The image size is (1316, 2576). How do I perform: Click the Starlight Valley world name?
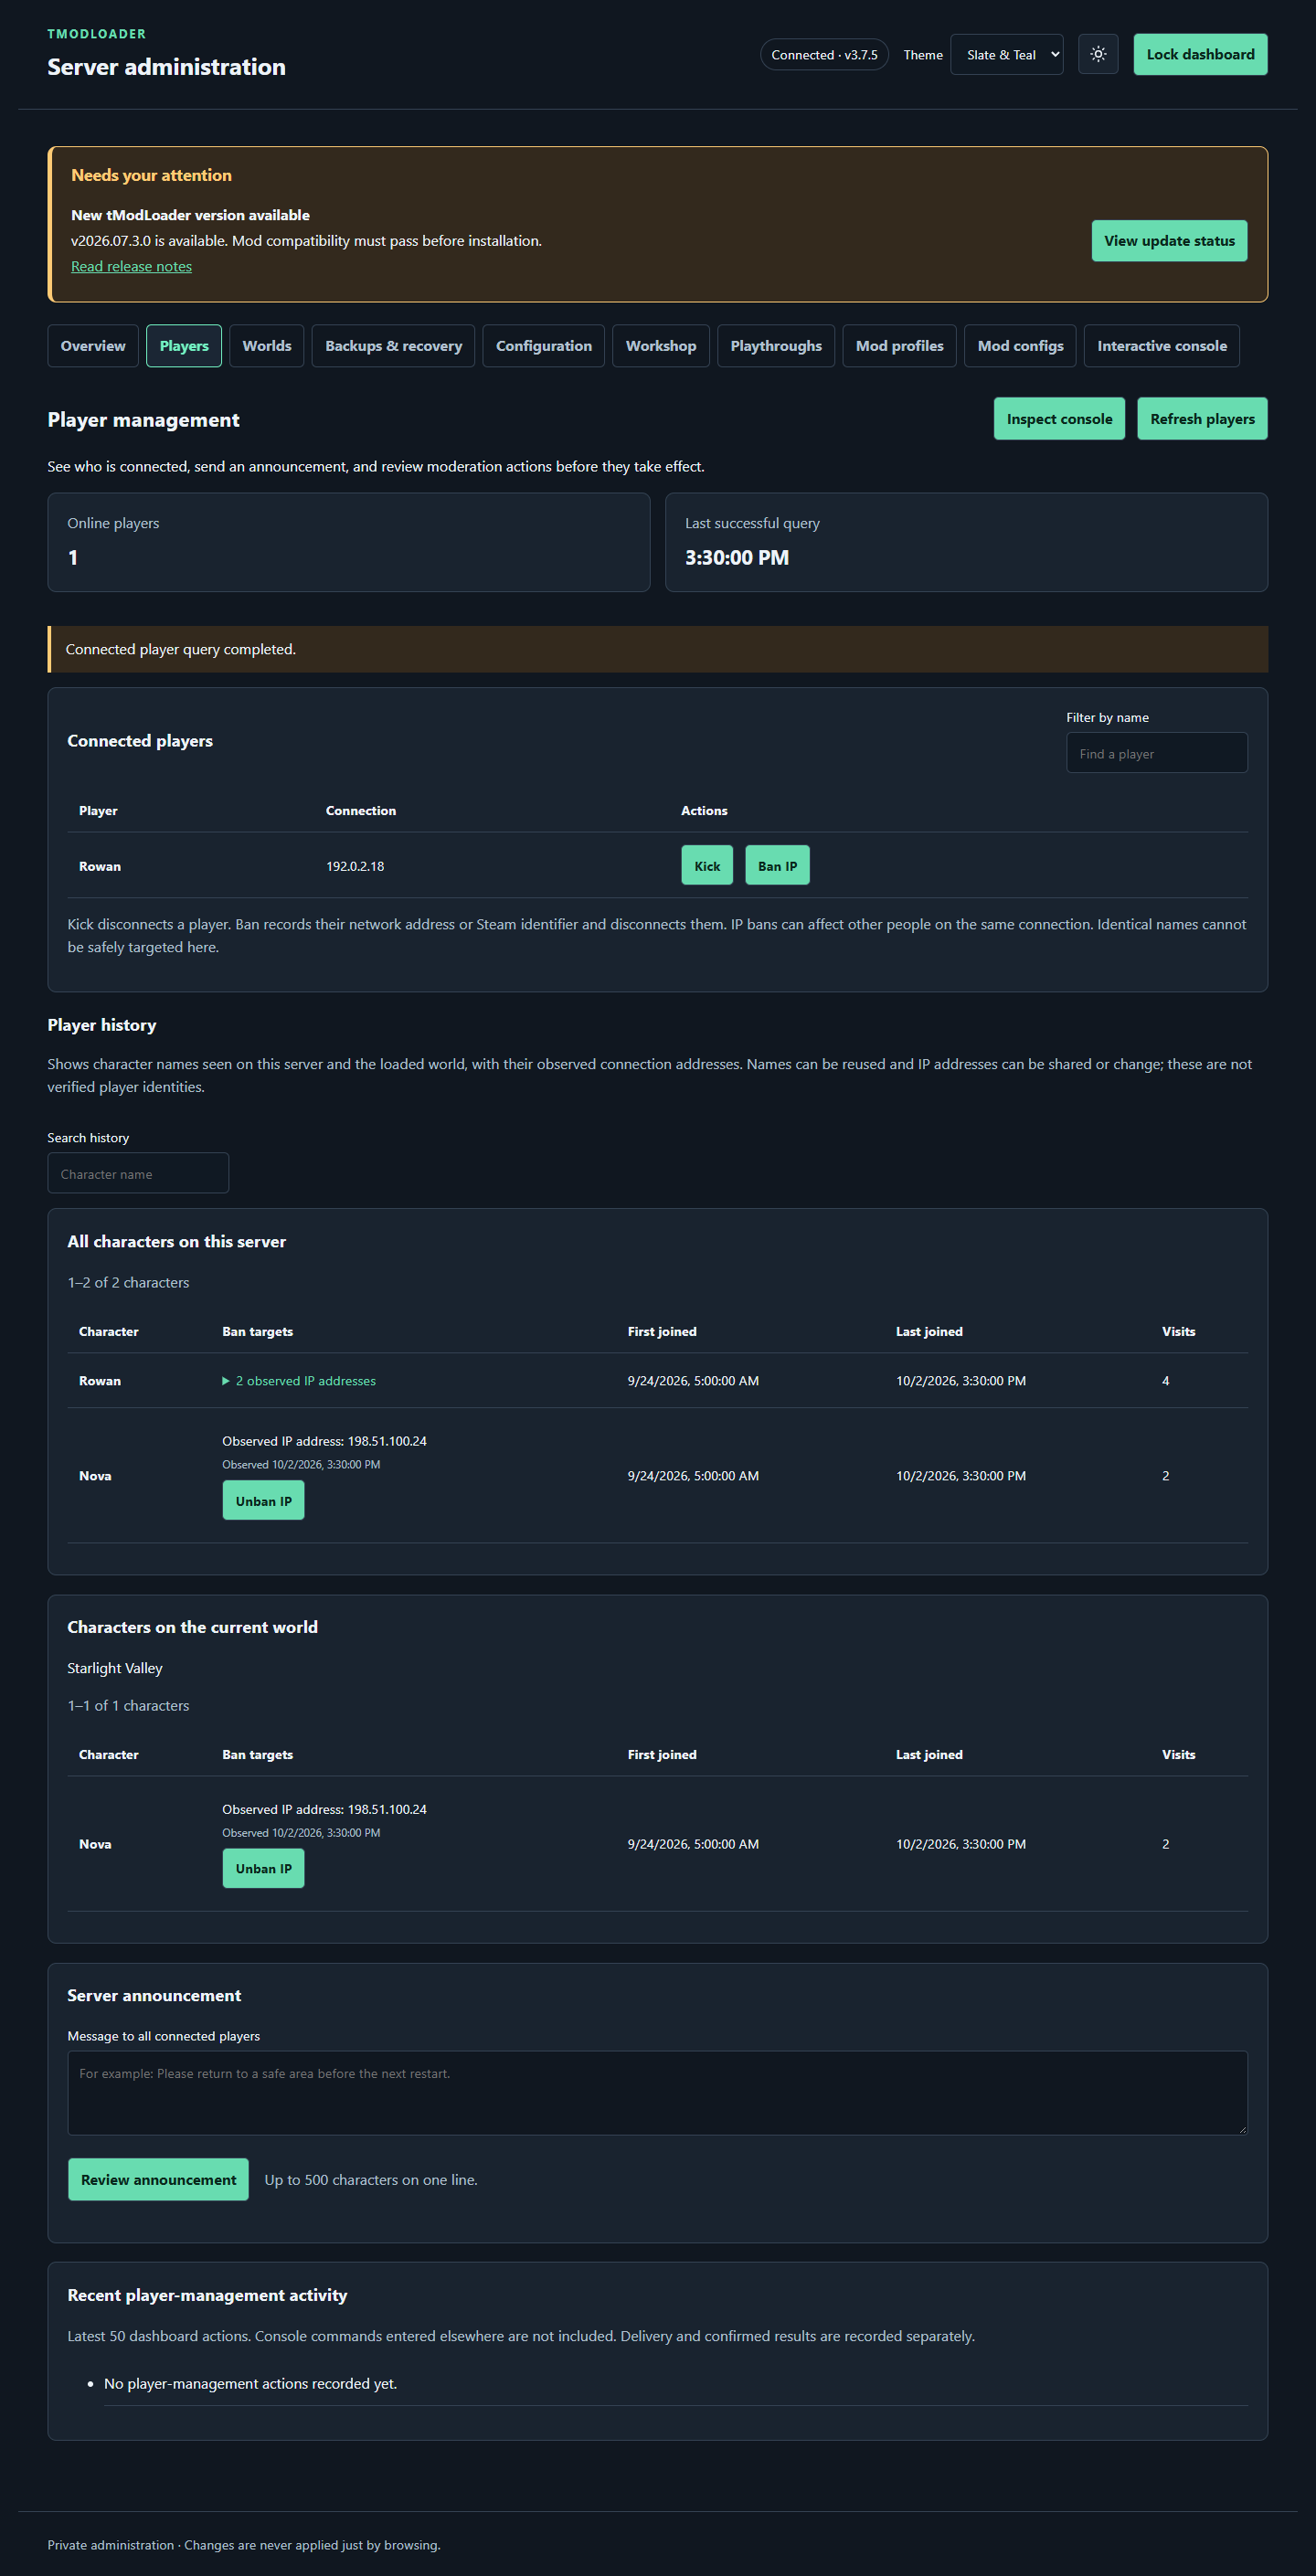tap(115, 1668)
